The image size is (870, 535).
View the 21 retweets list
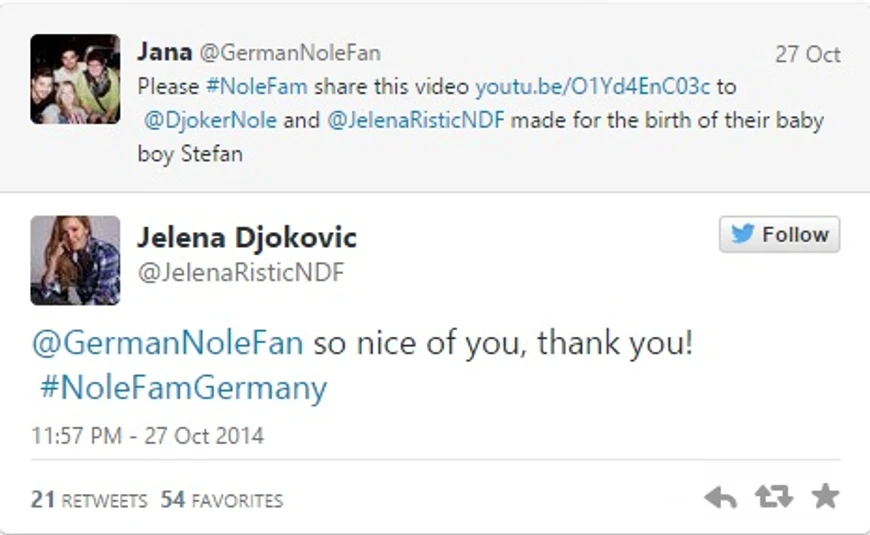click(89, 500)
